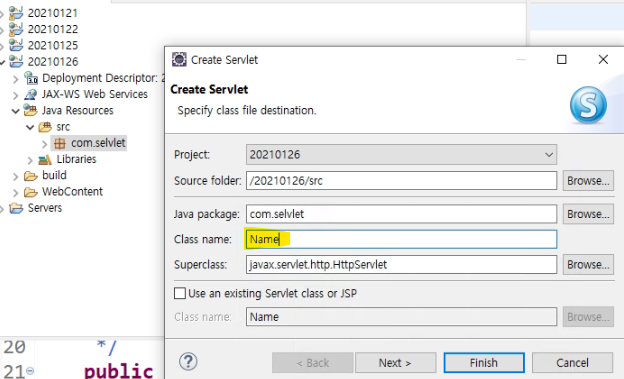This screenshot has height=379, width=624.
Task: Click the 20210126 project icon
Action: 16,62
